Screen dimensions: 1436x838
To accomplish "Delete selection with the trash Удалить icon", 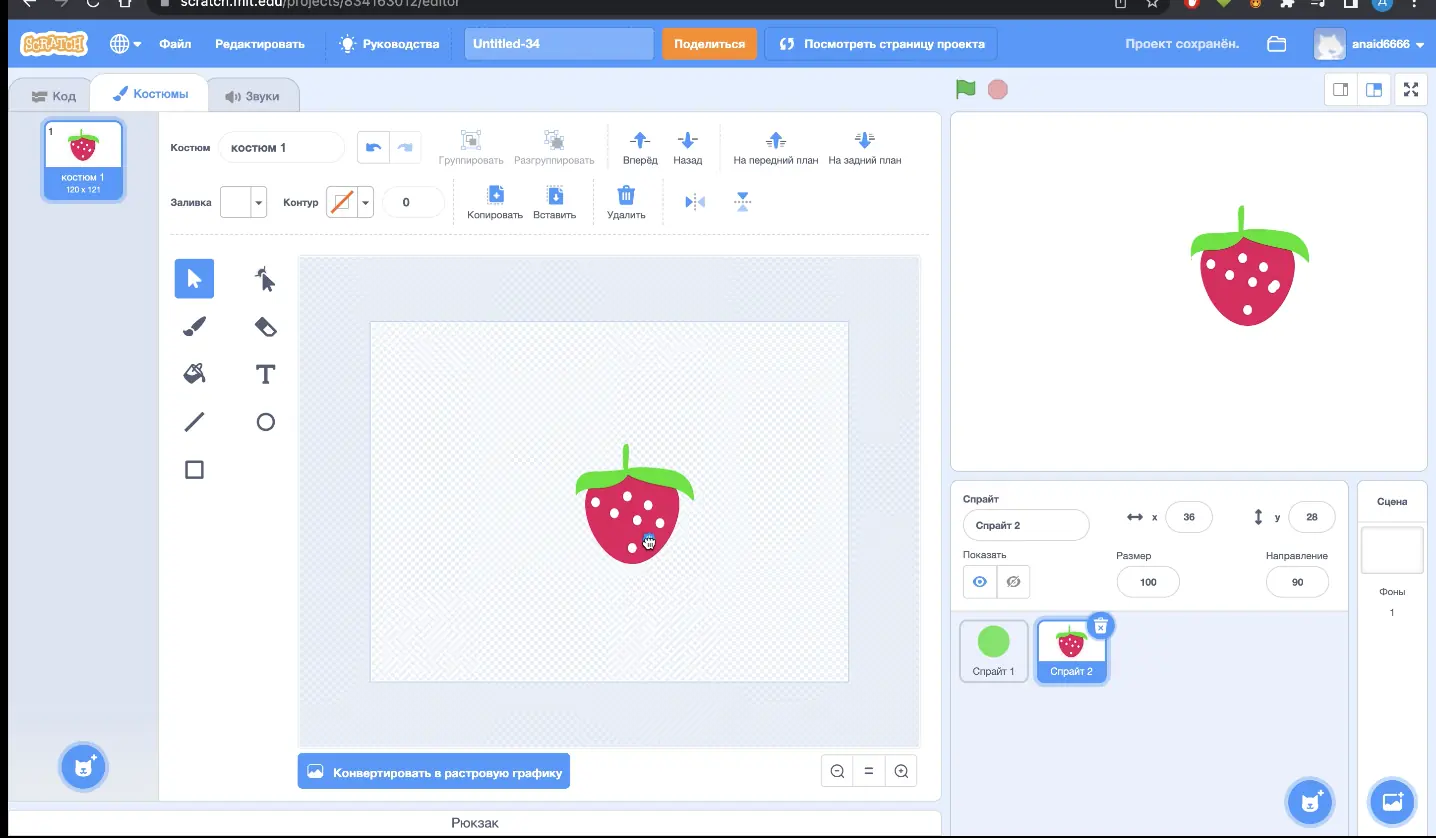I will 626,201.
